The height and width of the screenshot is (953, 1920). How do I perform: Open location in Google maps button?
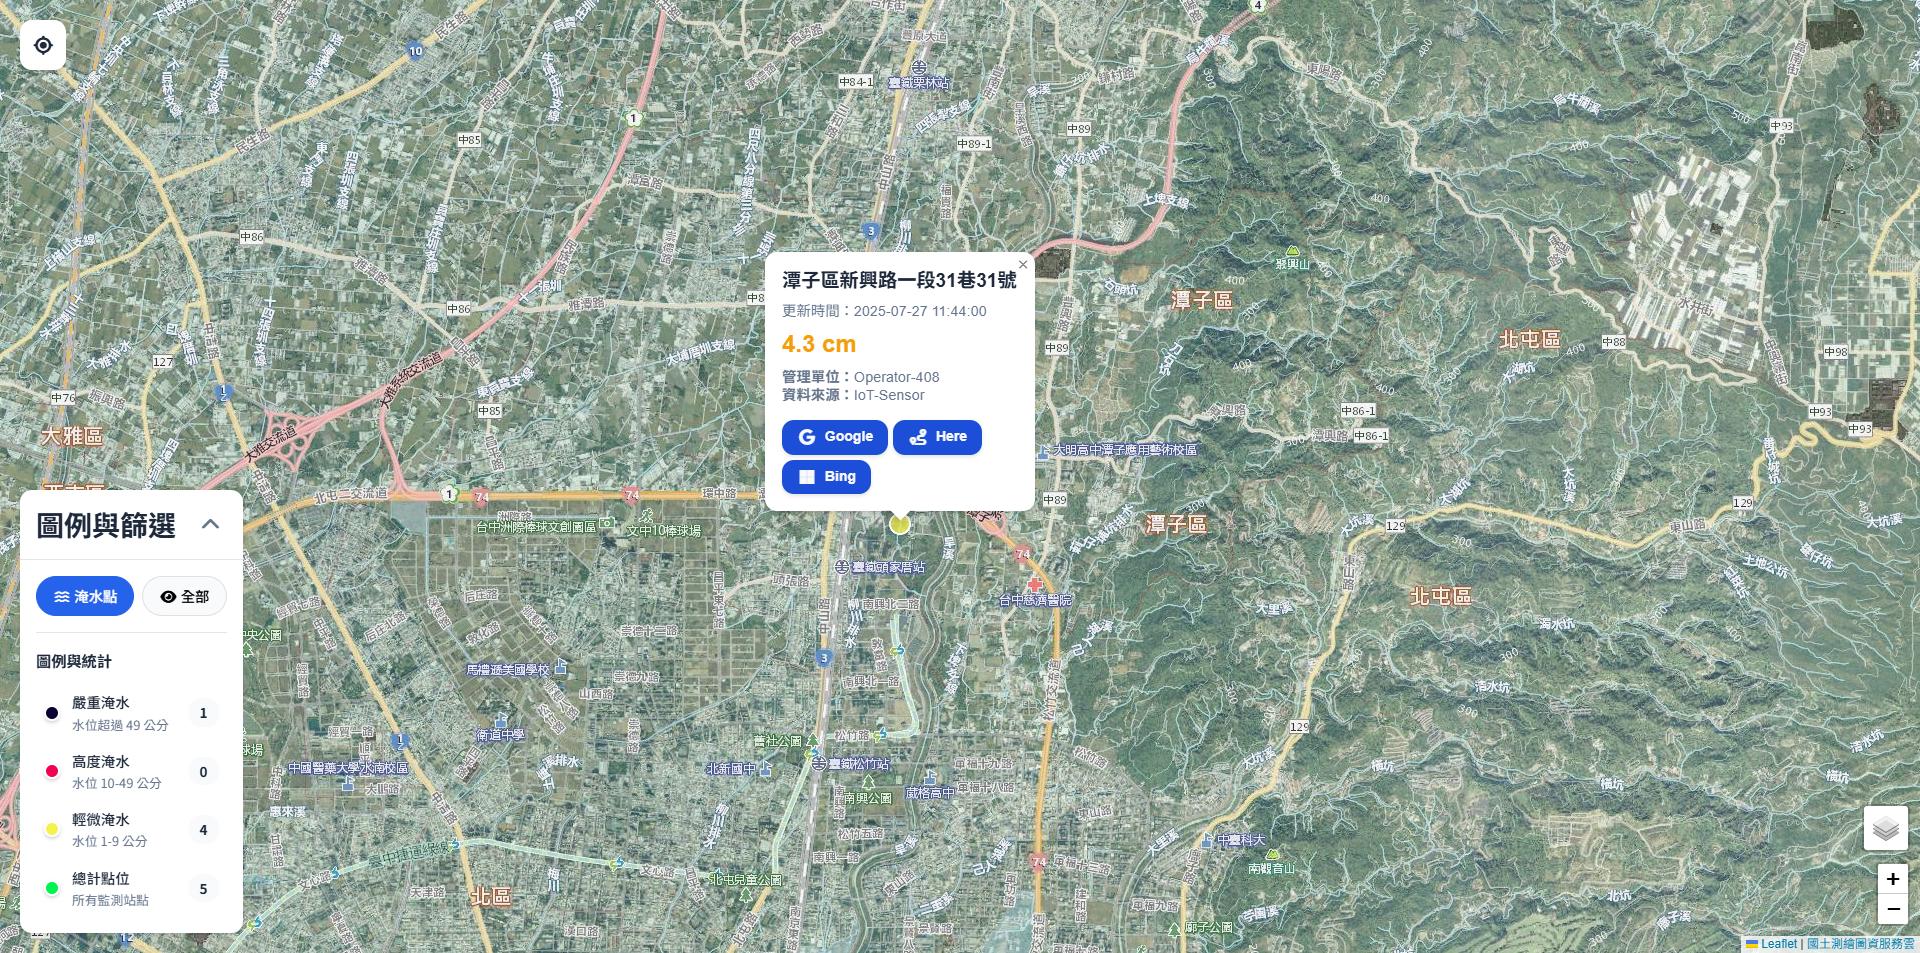835,437
